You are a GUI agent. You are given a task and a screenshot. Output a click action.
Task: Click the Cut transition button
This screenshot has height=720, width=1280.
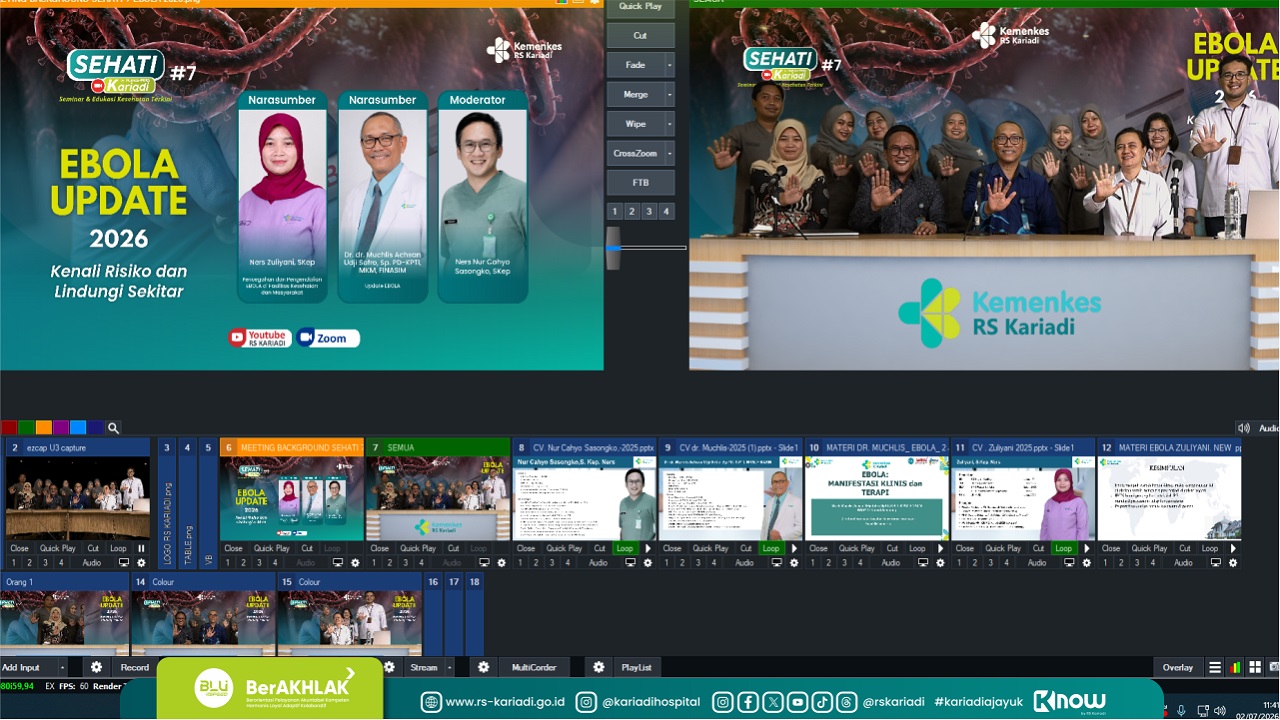pyautogui.click(x=640, y=36)
